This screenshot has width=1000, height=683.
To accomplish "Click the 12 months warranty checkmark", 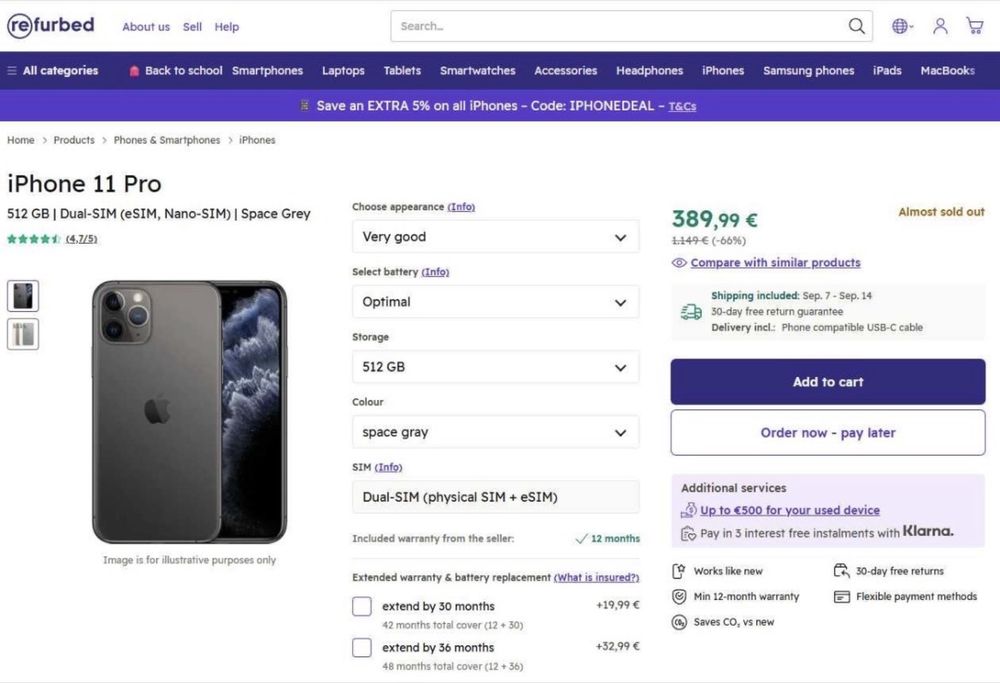I will [x=581, y=539].
